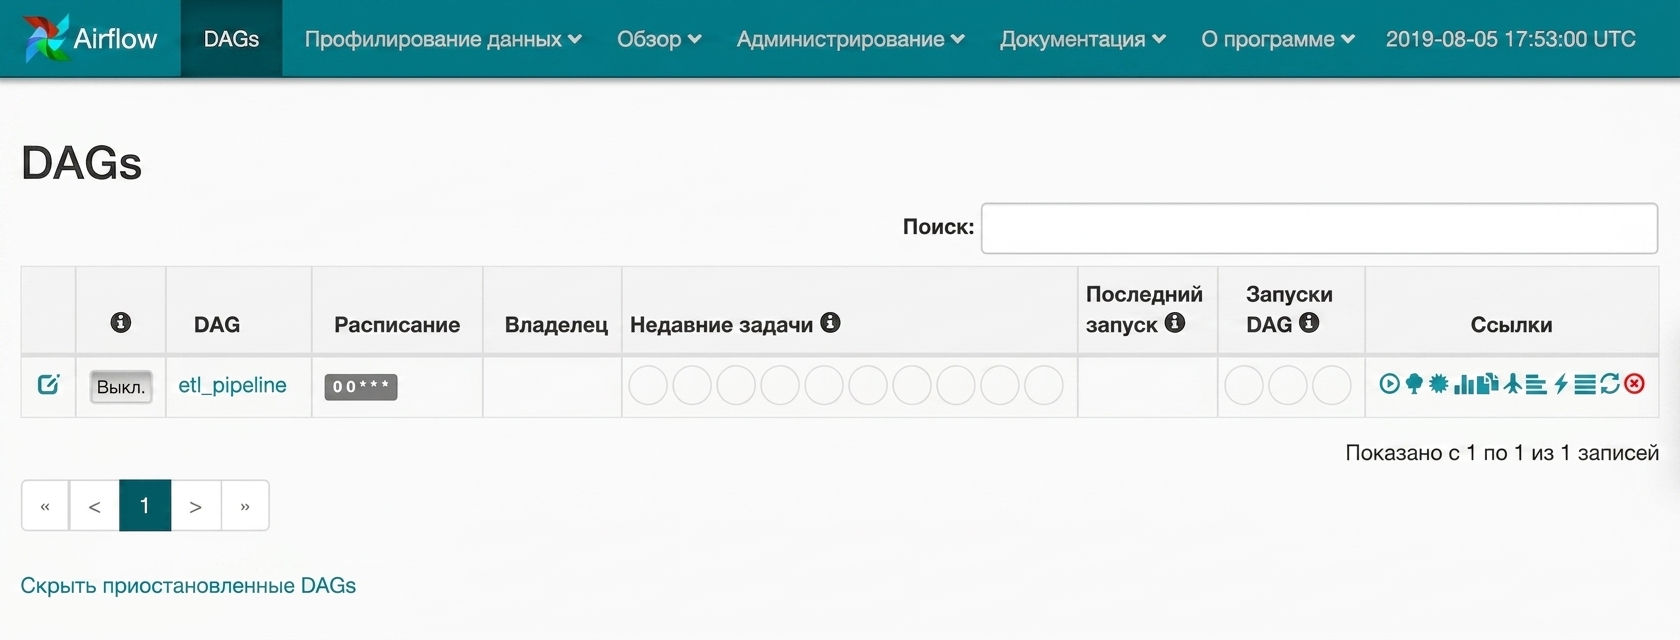Click the last Запуски DAG status circle
Viewport: 1680px width, 640px height.
[x=1332, y=385]
